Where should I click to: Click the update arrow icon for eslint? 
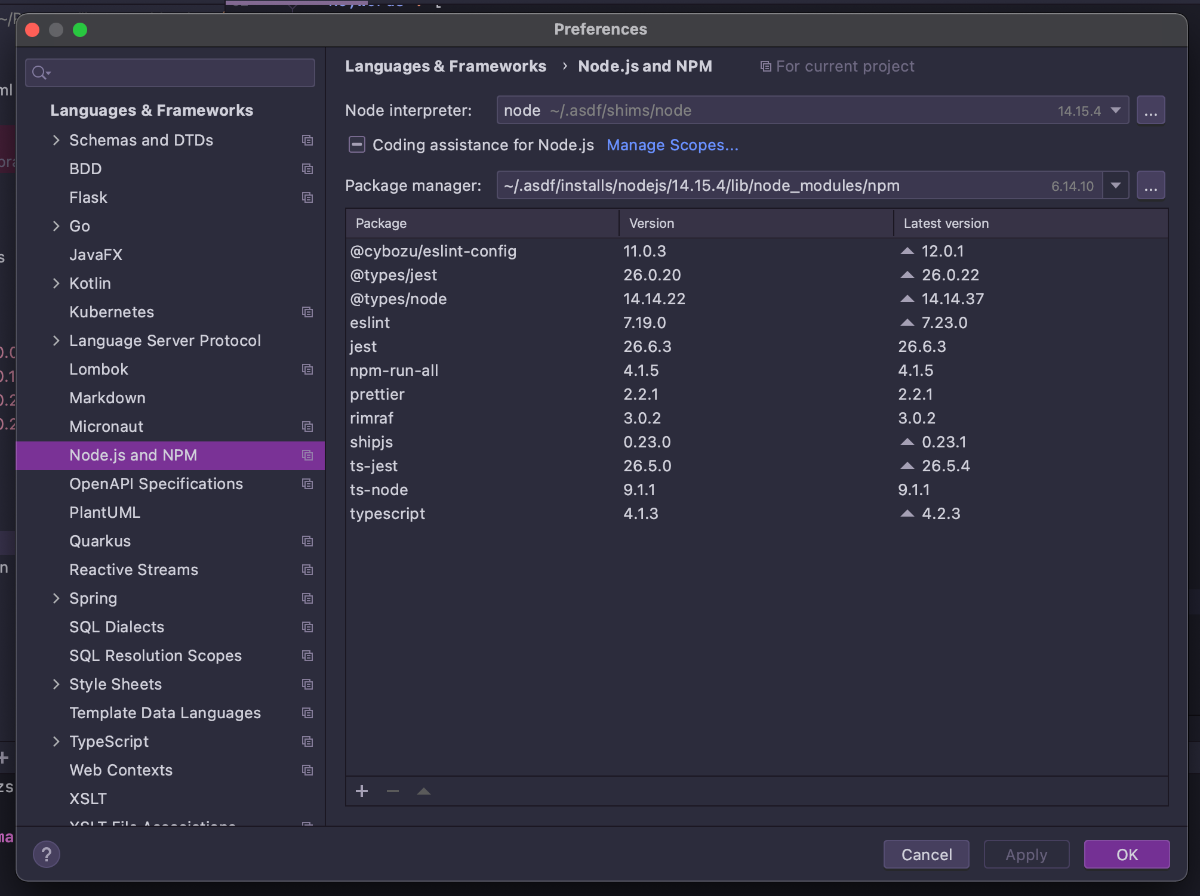907,322
